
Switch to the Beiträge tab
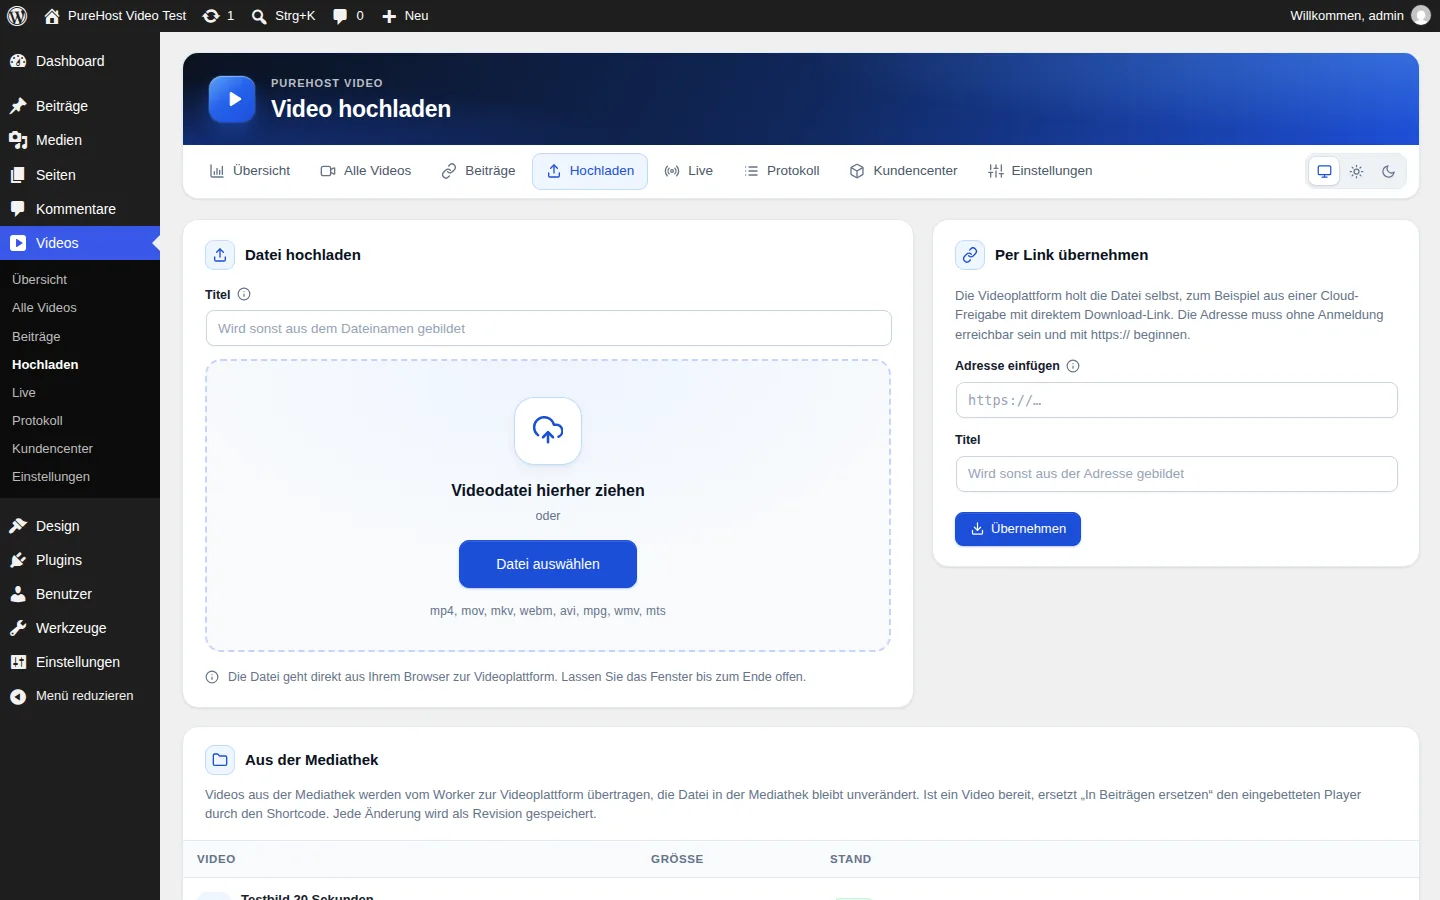point(479,171)
